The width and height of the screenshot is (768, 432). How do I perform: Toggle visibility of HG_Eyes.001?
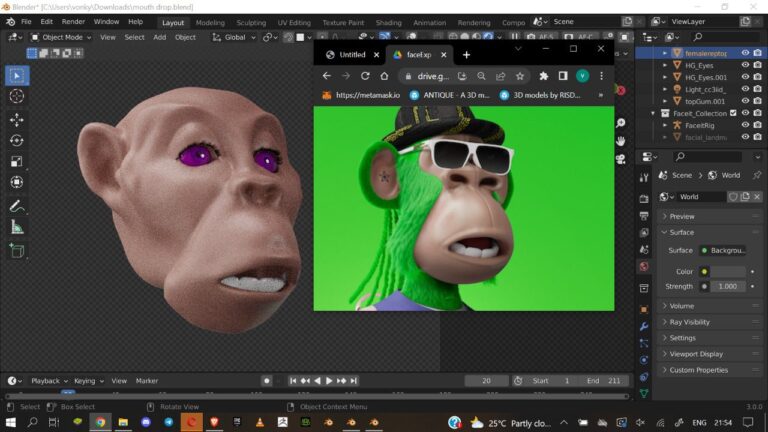745,77
